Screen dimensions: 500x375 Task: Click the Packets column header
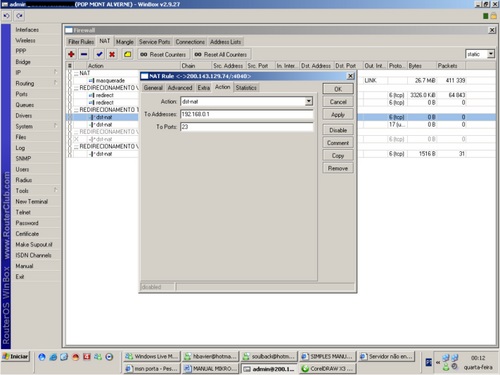tap(451, 66)
